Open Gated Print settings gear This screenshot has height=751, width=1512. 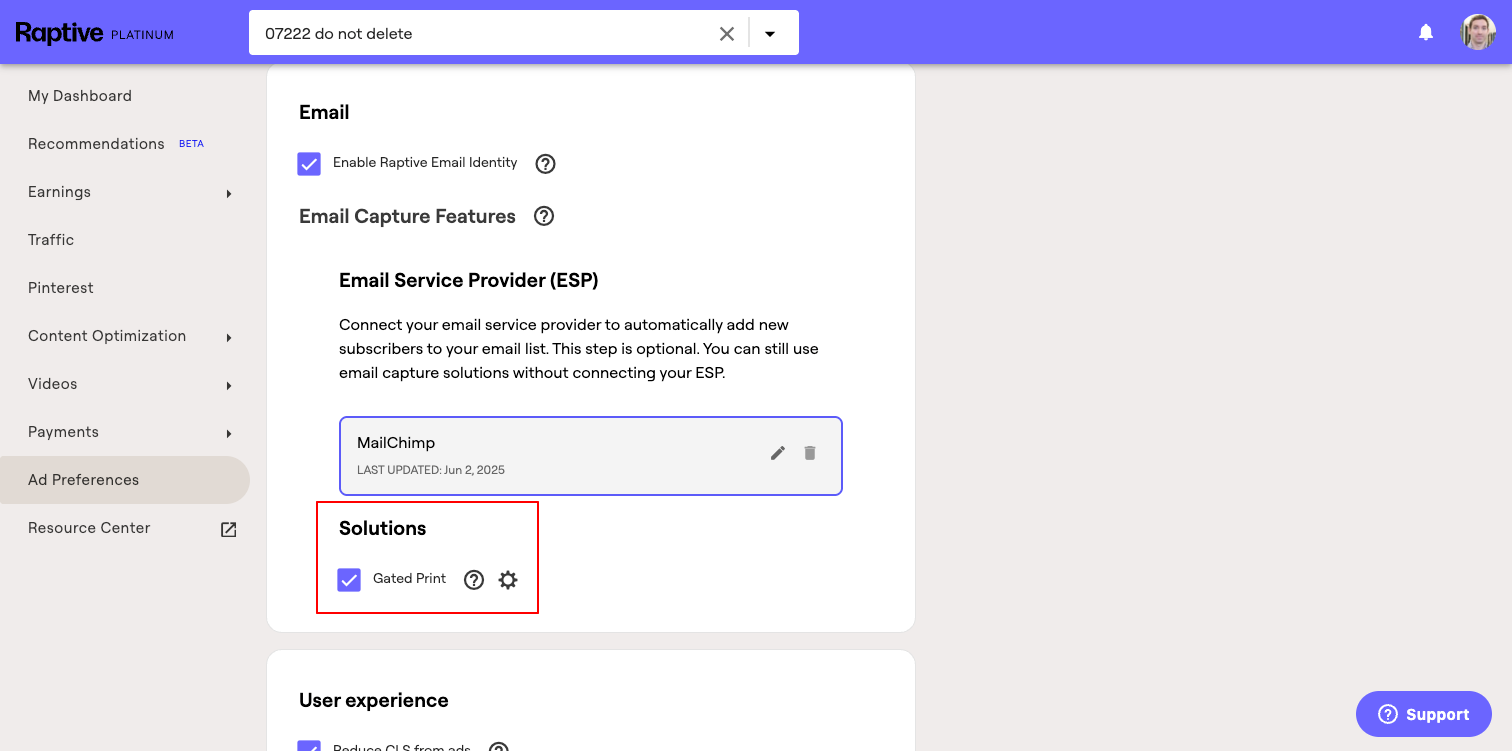pos(508,580)
